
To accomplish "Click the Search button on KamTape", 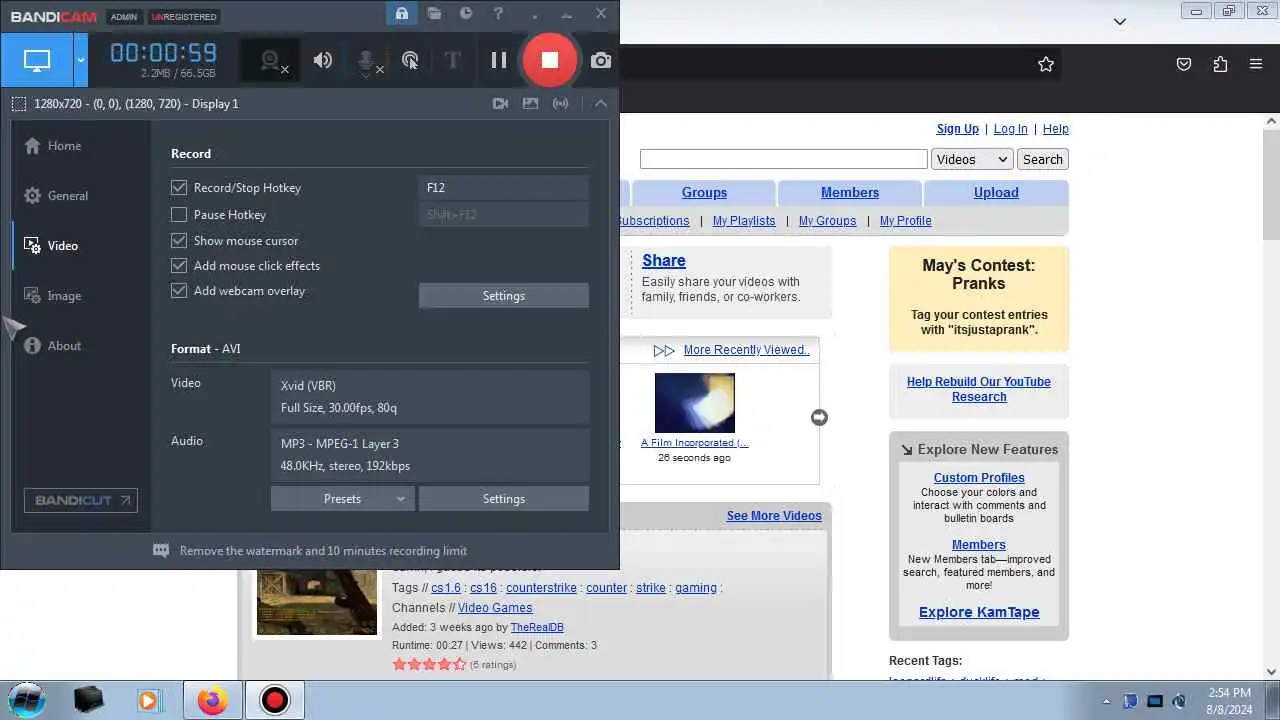I will click(1043, 159).
